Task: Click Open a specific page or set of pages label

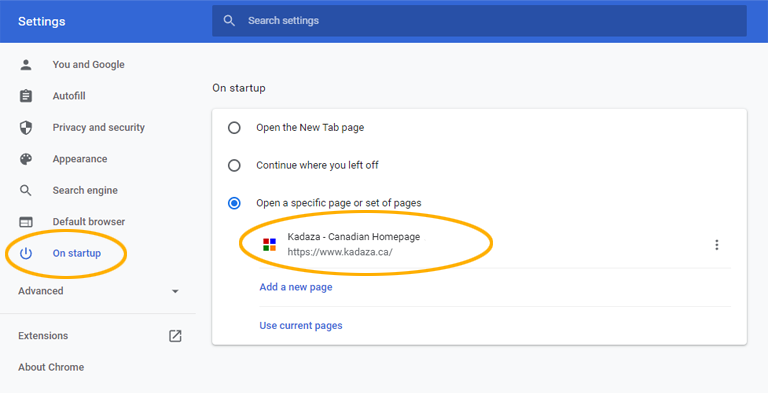Action: point(339,203)
